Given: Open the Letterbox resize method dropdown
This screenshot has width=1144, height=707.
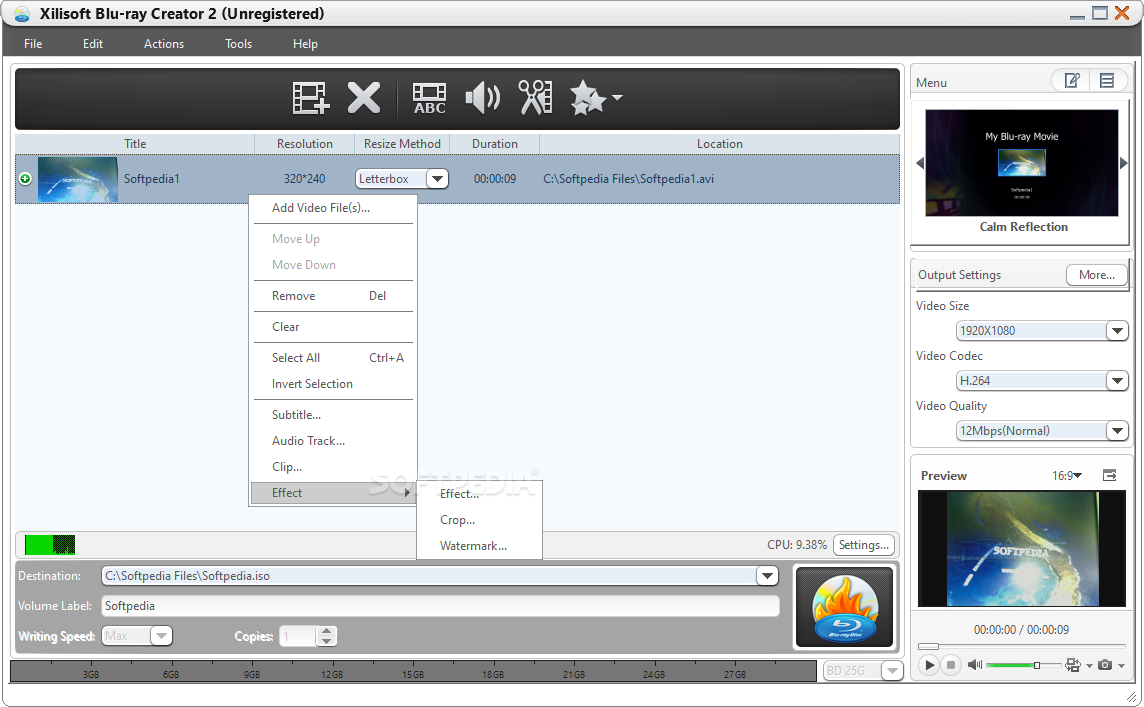Looking at the screenshot, I should pos(437,179).
